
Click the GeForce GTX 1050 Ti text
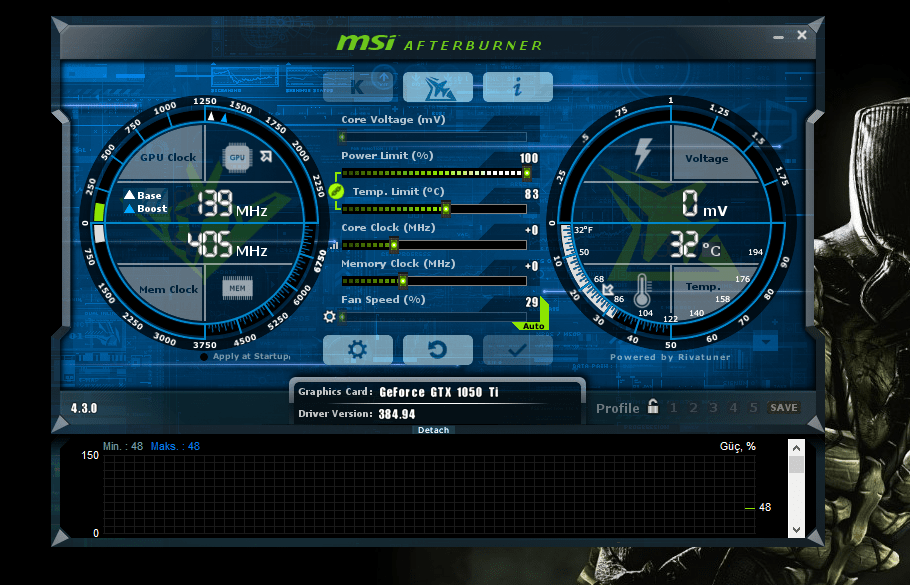[439, 392]
